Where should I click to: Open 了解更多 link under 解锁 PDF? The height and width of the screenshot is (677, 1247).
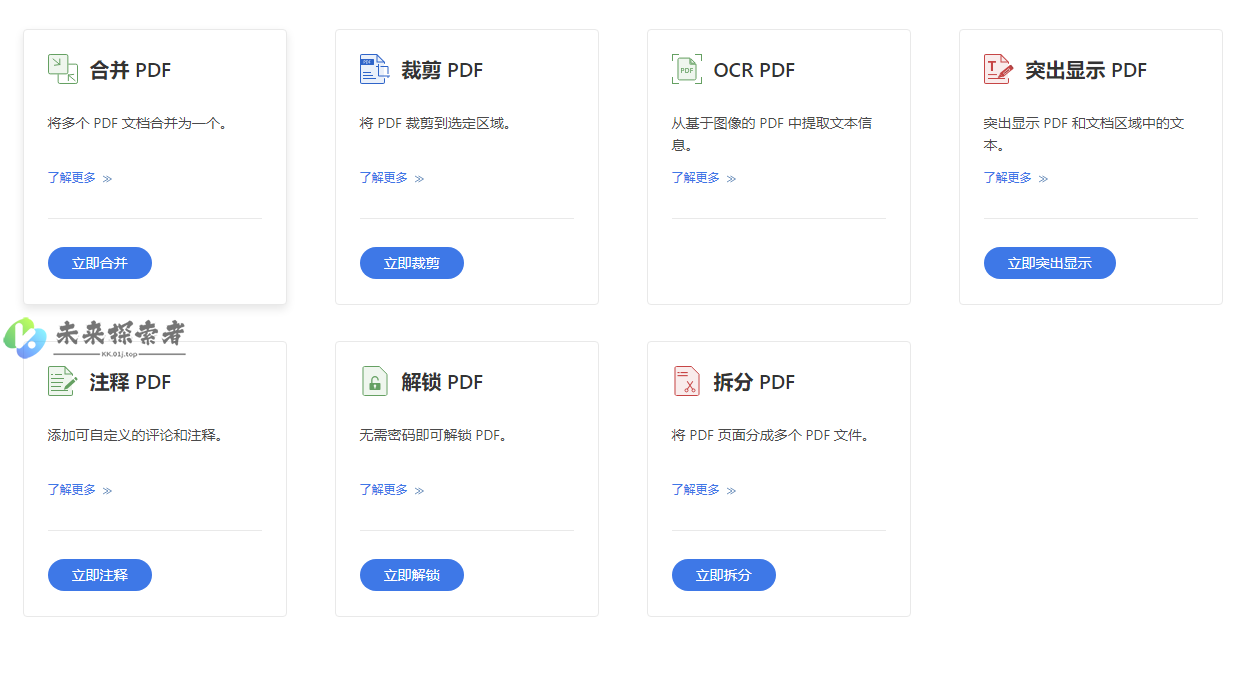click(391, 490)
